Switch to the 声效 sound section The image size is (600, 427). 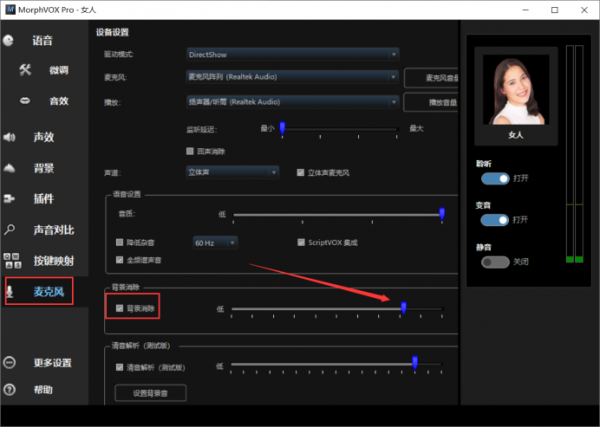click(44, 137)
